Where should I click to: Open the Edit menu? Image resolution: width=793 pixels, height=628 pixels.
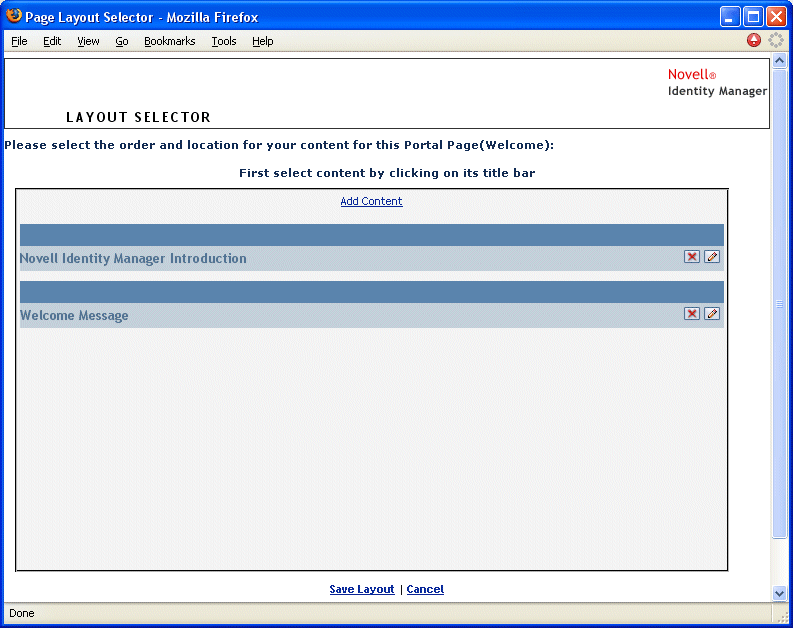pos(52,41)
